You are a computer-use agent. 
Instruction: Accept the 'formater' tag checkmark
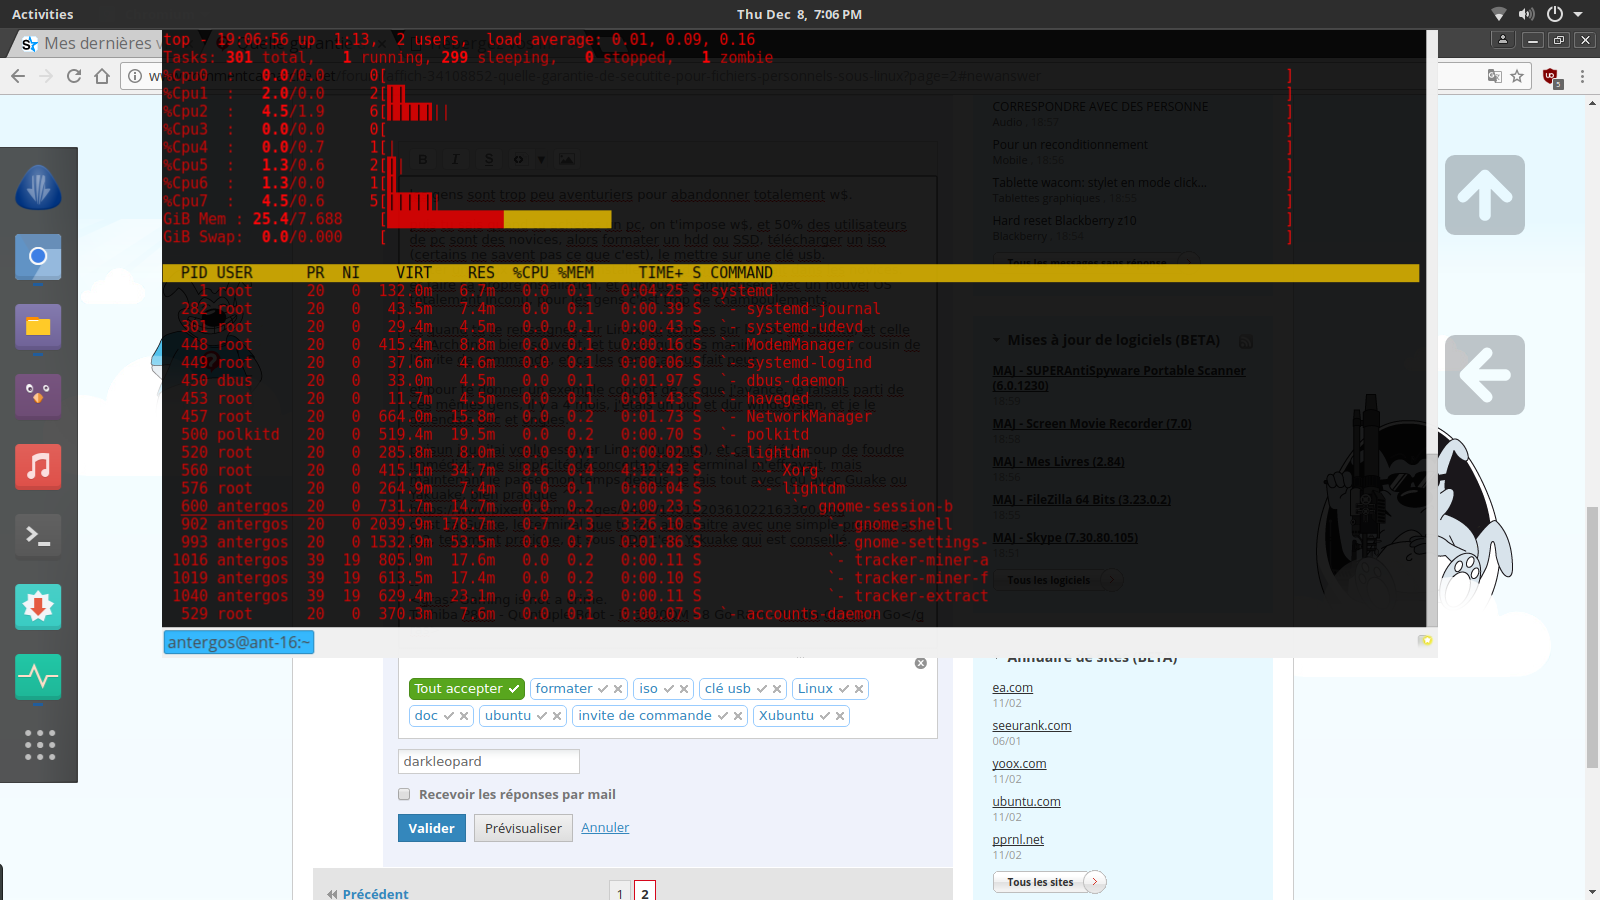click(602, 689)
